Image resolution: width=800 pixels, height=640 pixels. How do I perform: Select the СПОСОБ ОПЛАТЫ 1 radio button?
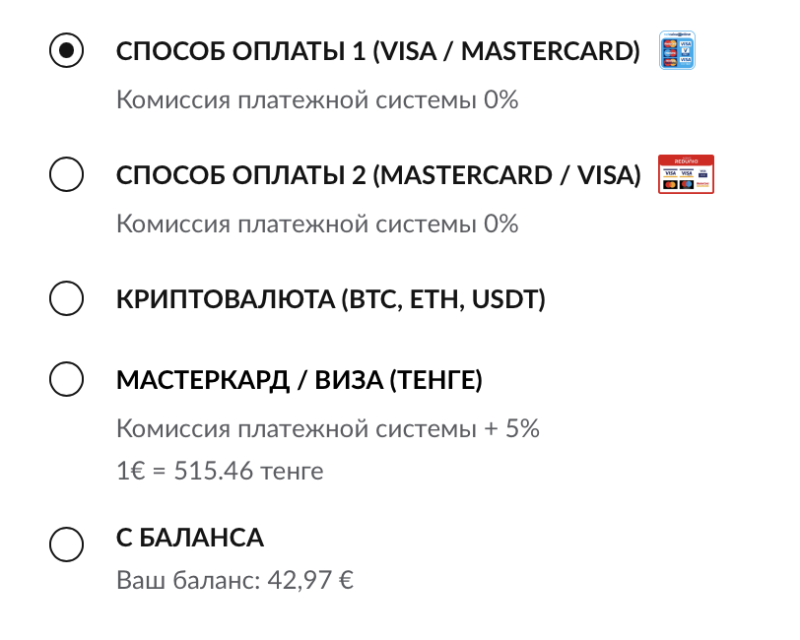coord(66,51)
